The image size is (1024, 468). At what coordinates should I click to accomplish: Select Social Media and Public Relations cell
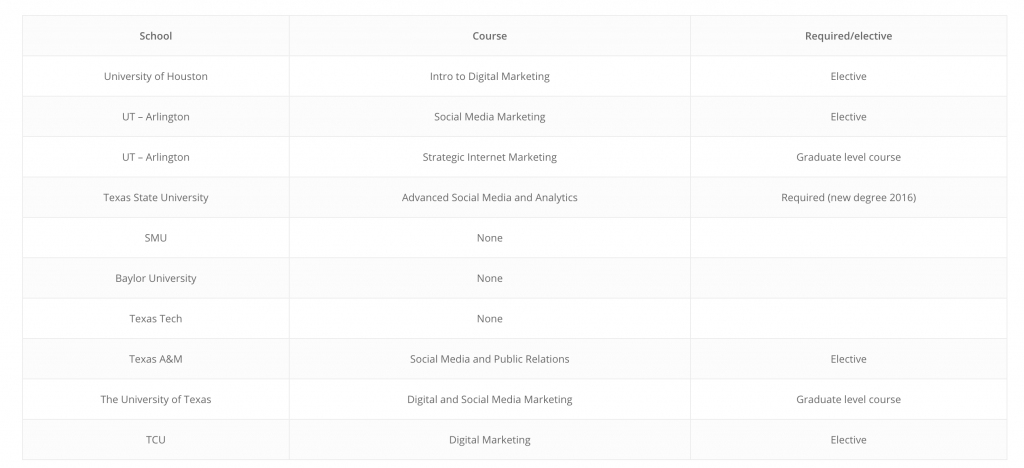[x=490, y=360]
